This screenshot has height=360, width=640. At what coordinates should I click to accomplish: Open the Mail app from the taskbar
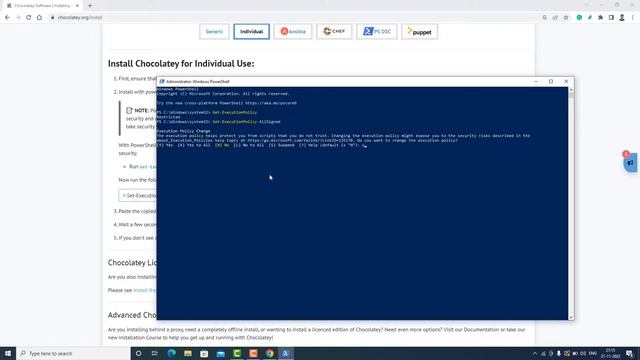point(220,353)
